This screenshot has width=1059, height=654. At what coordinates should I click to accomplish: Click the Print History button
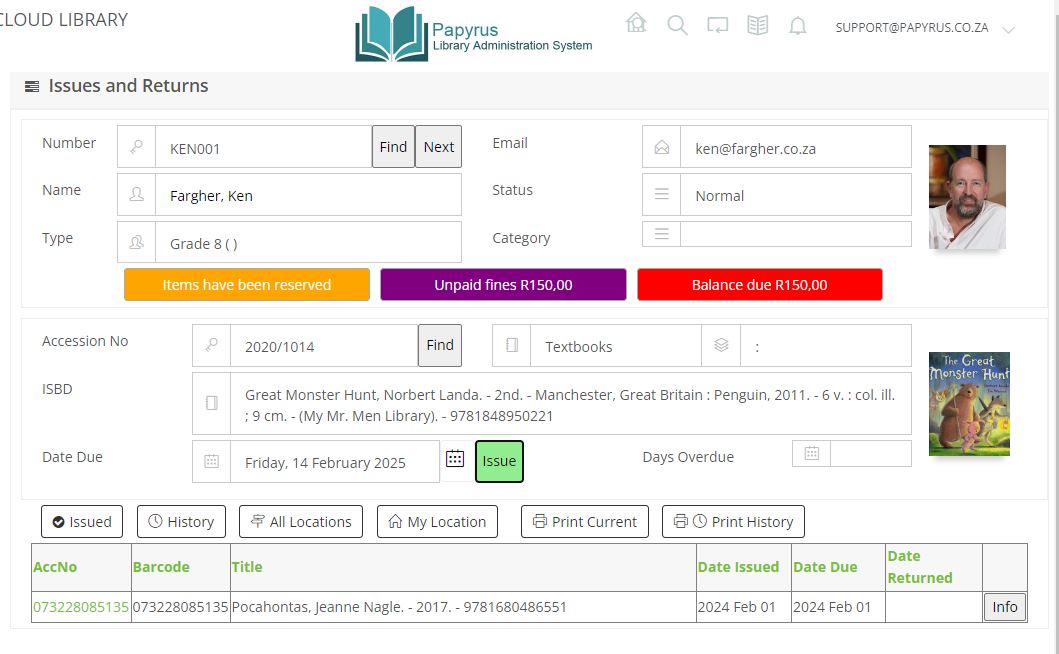point(733,522)
